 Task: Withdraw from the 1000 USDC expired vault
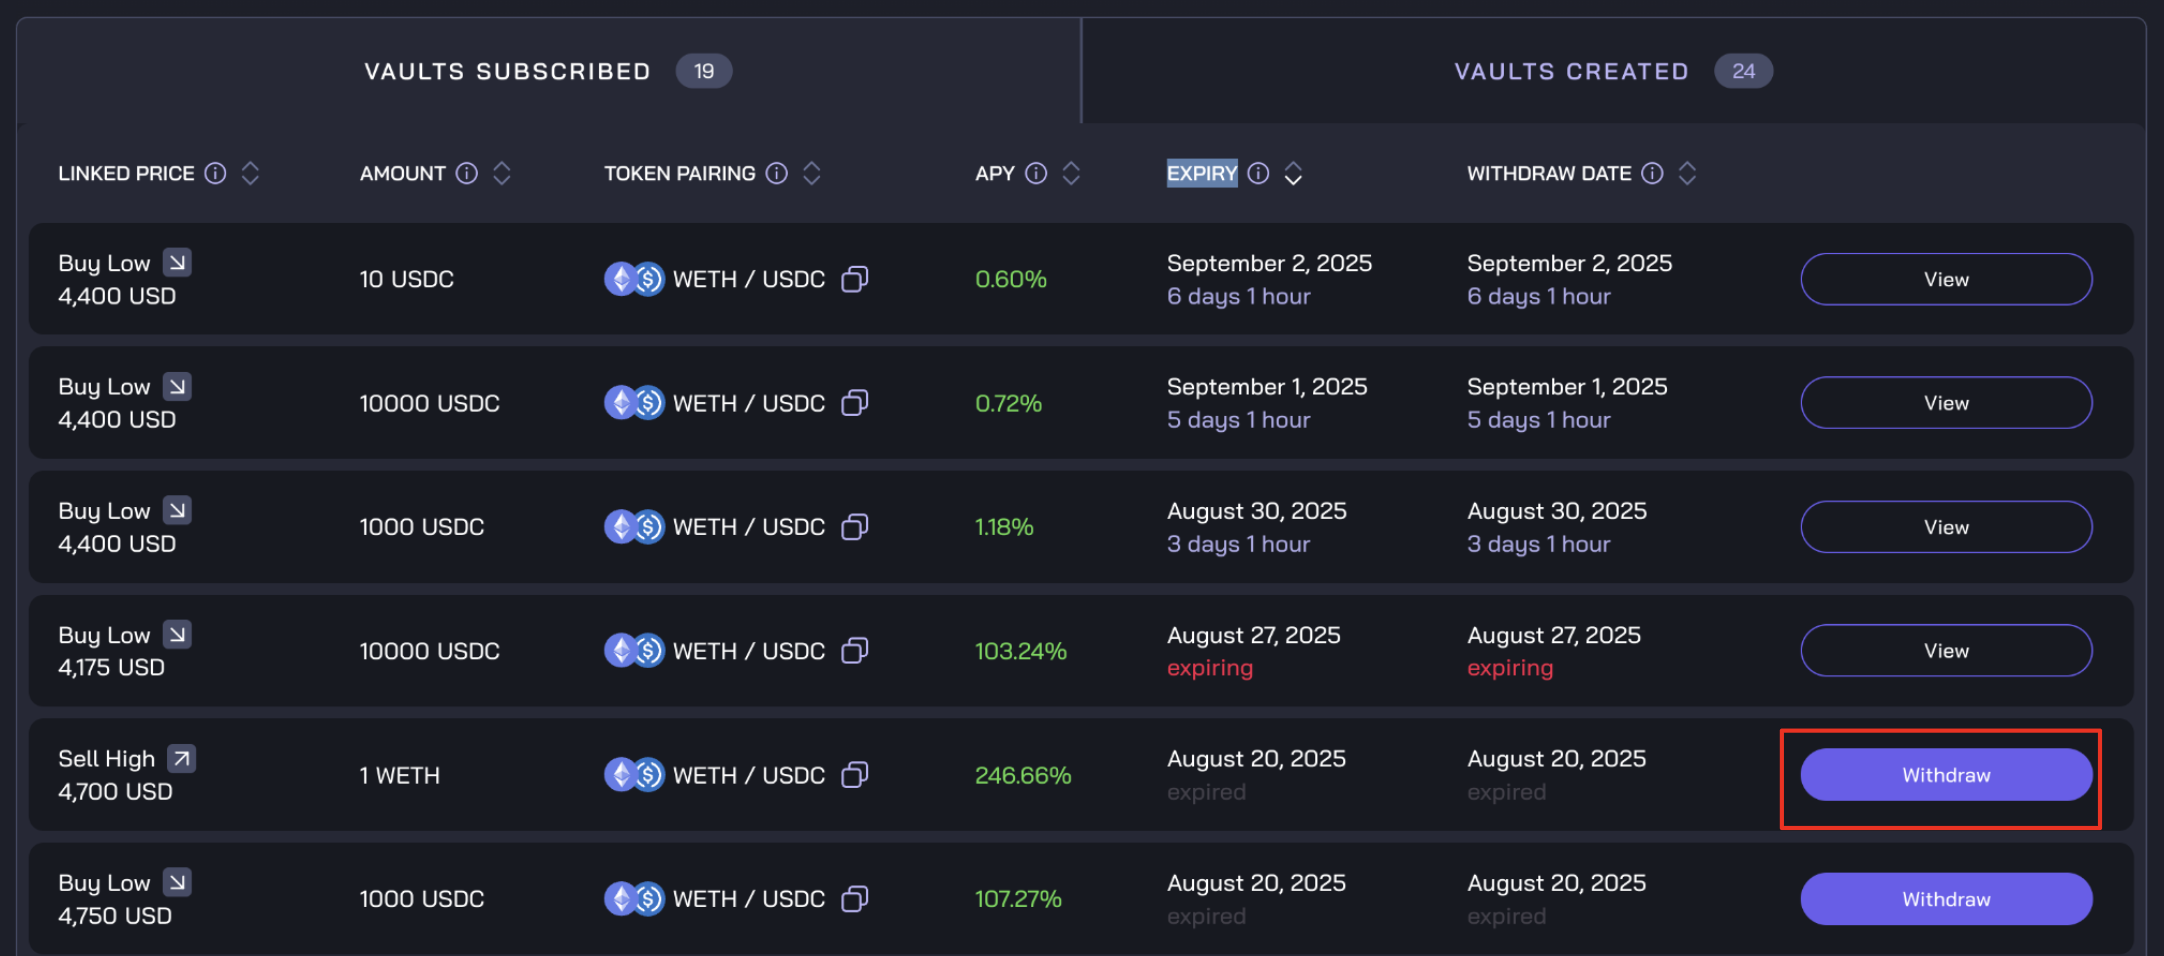coord(1945,899)
